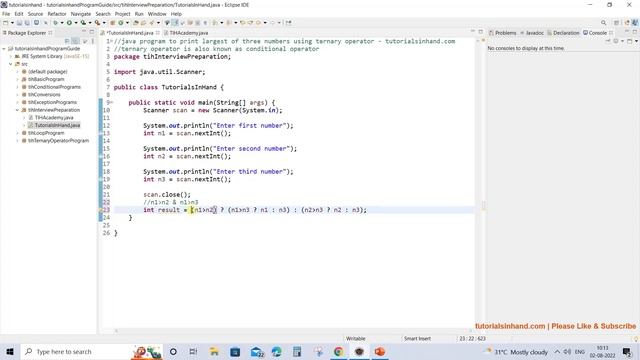640x360 pixels.
Task: Toggle Pin Editor at toolbar end
Action: tap(289, 23)
